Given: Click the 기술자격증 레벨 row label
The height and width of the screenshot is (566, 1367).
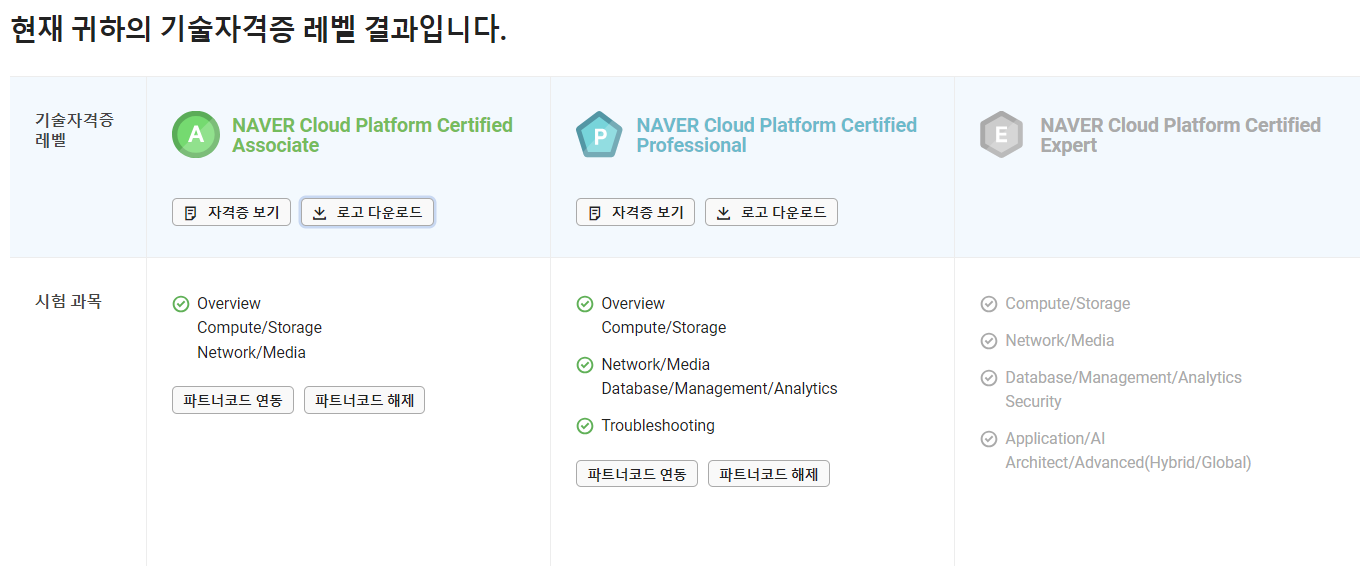Looking at the screenshot, I should point(74,130).
